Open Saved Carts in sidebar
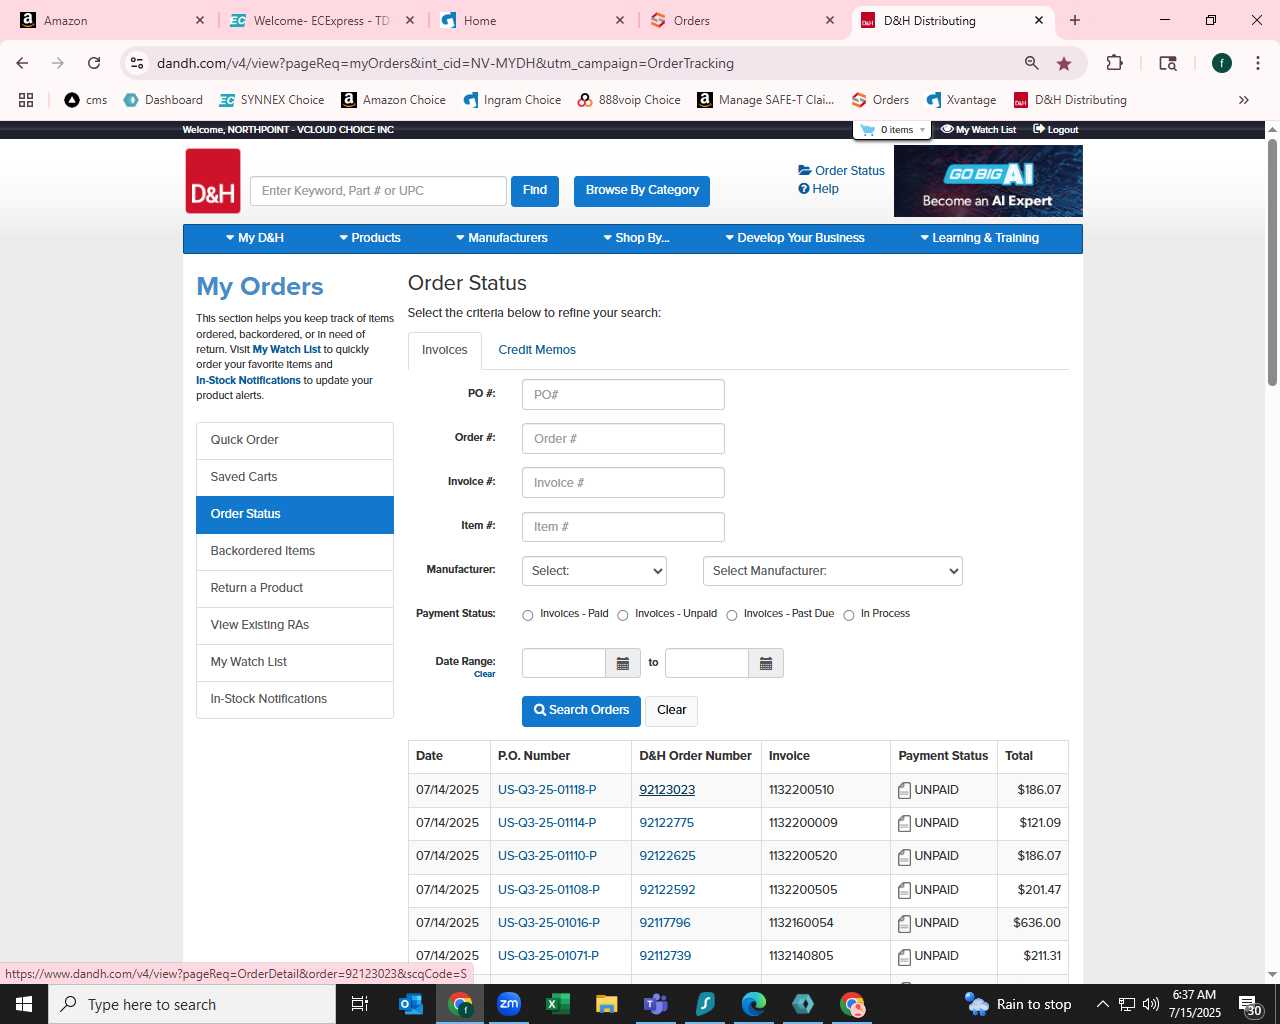Viewport: 1280px width, 1024px height. [x=295, y=477]
